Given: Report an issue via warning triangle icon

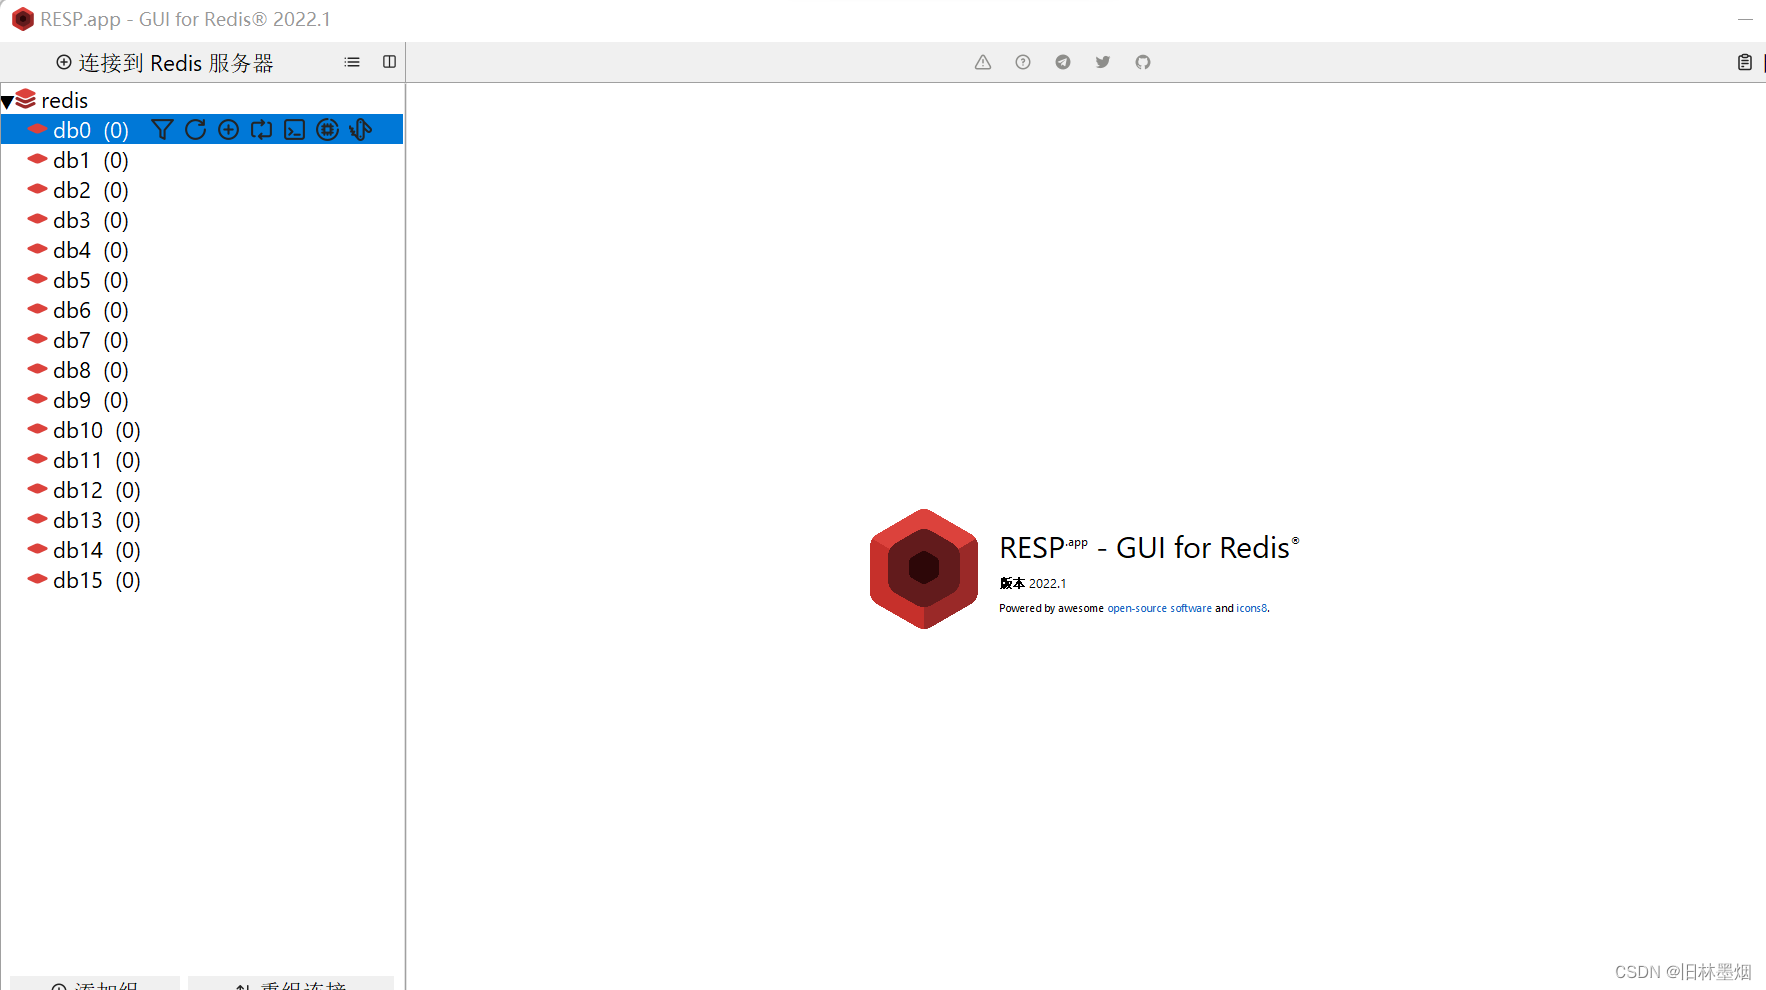Looking at the screenshot, I should (983, 62).
